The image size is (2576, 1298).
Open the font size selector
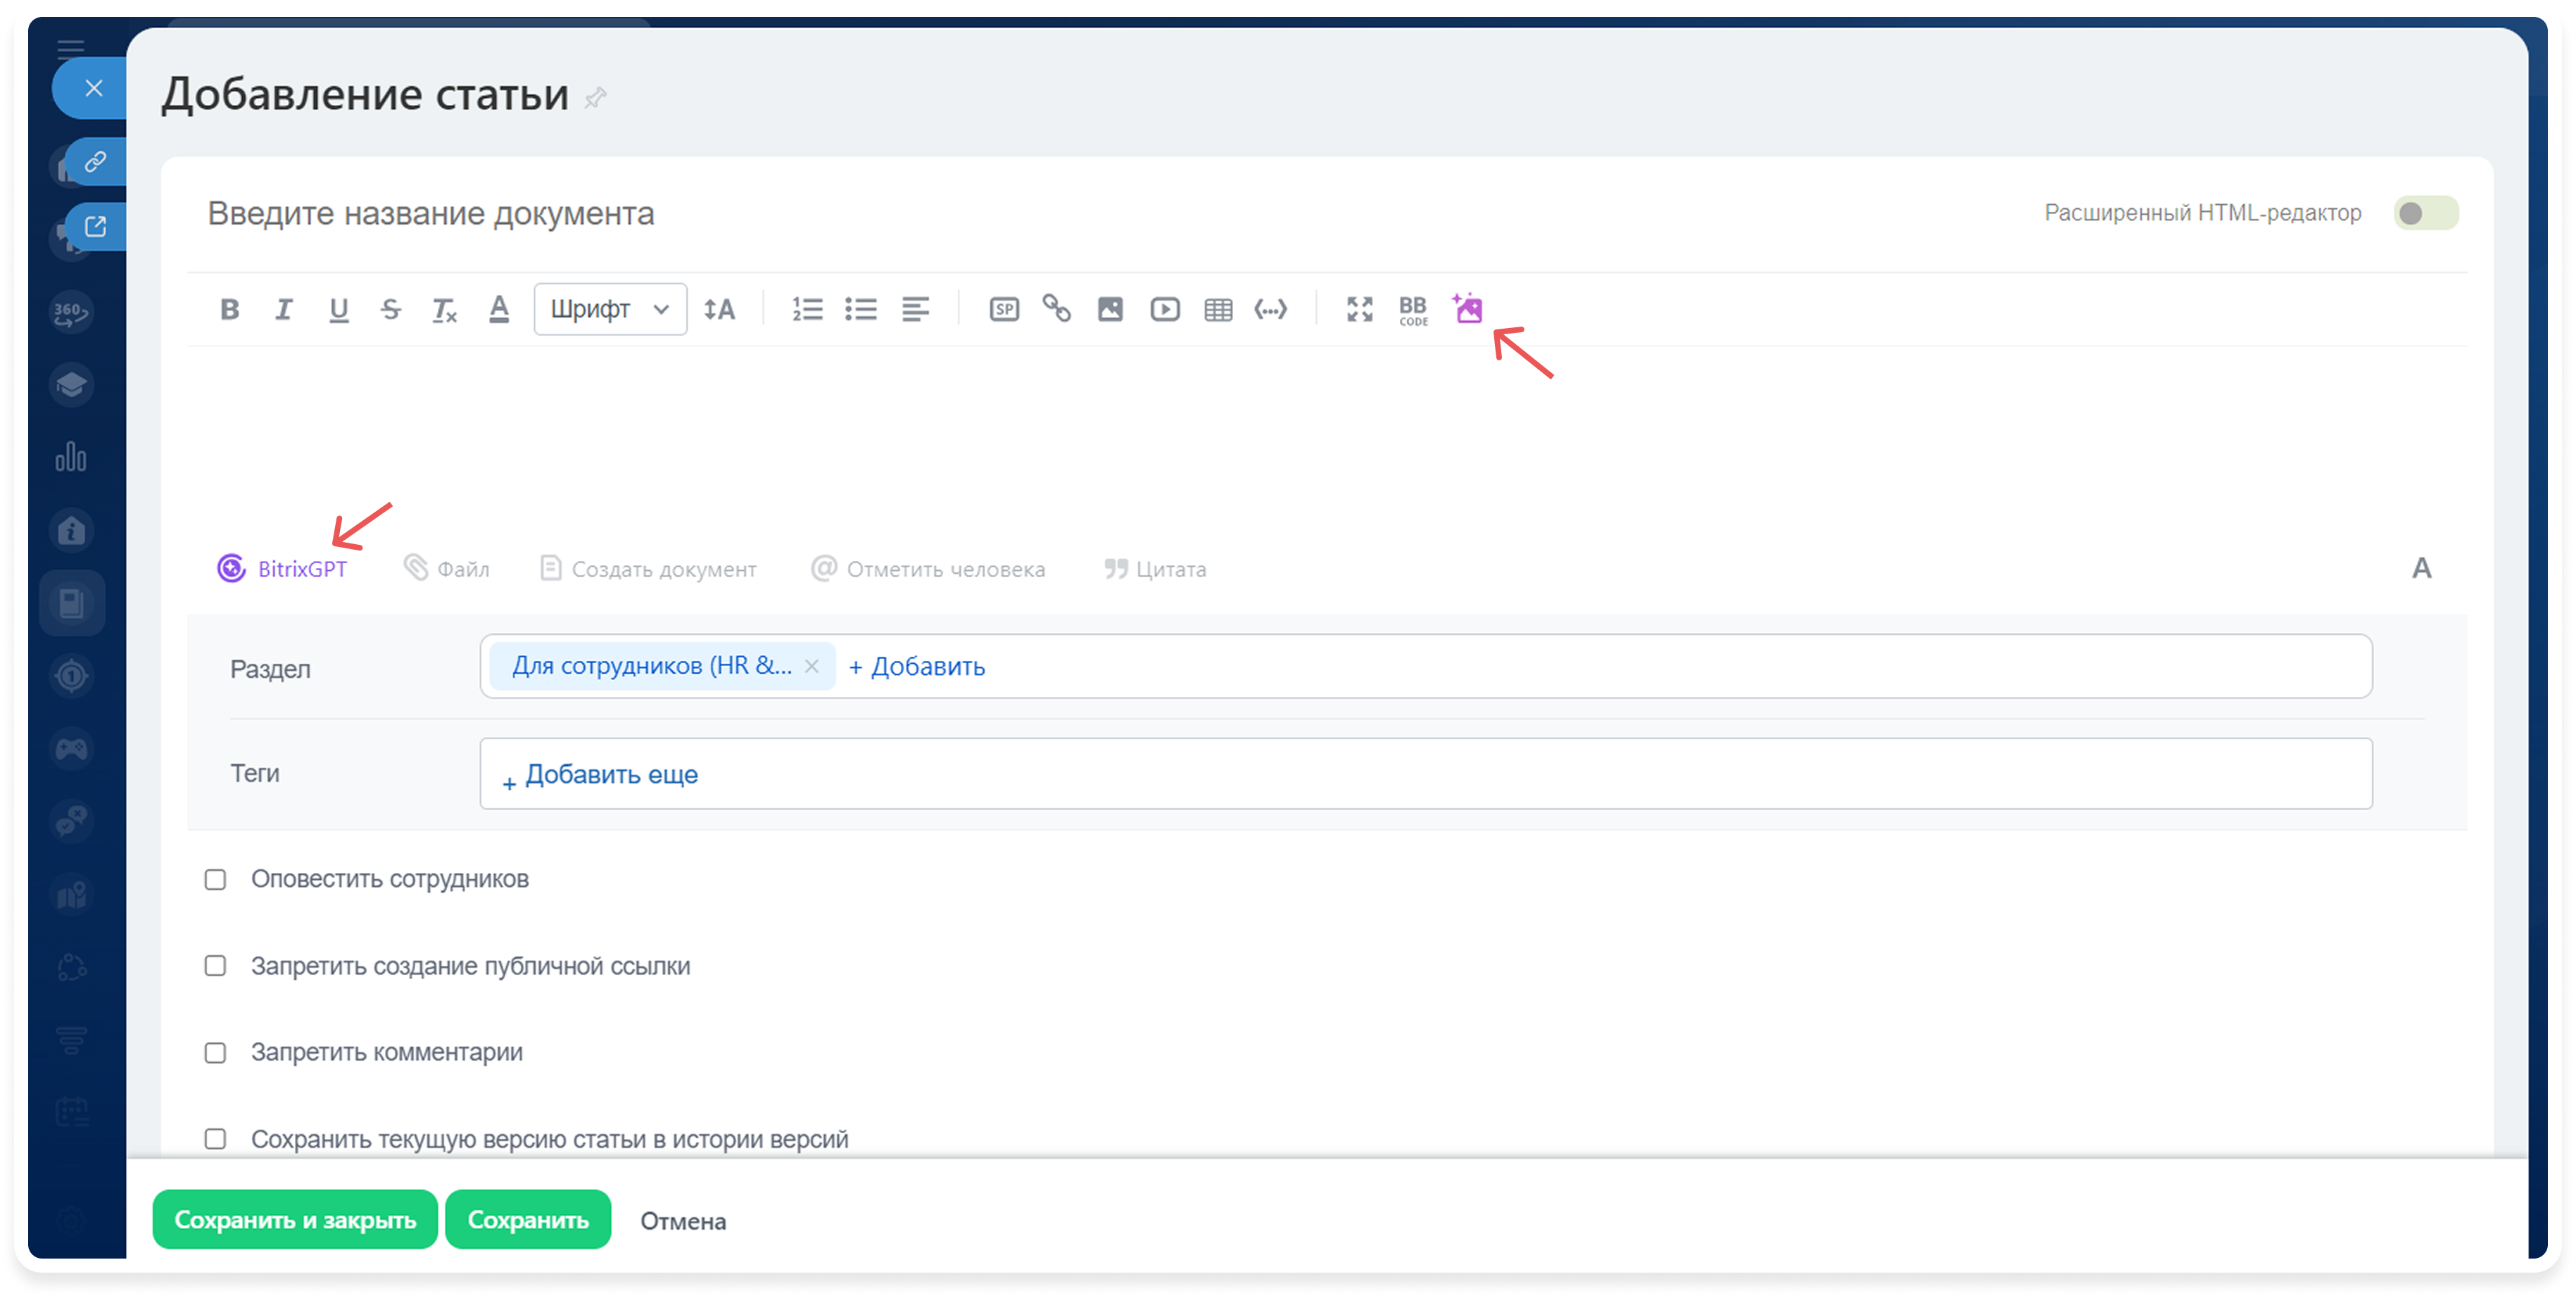click(x=719, y=309)
